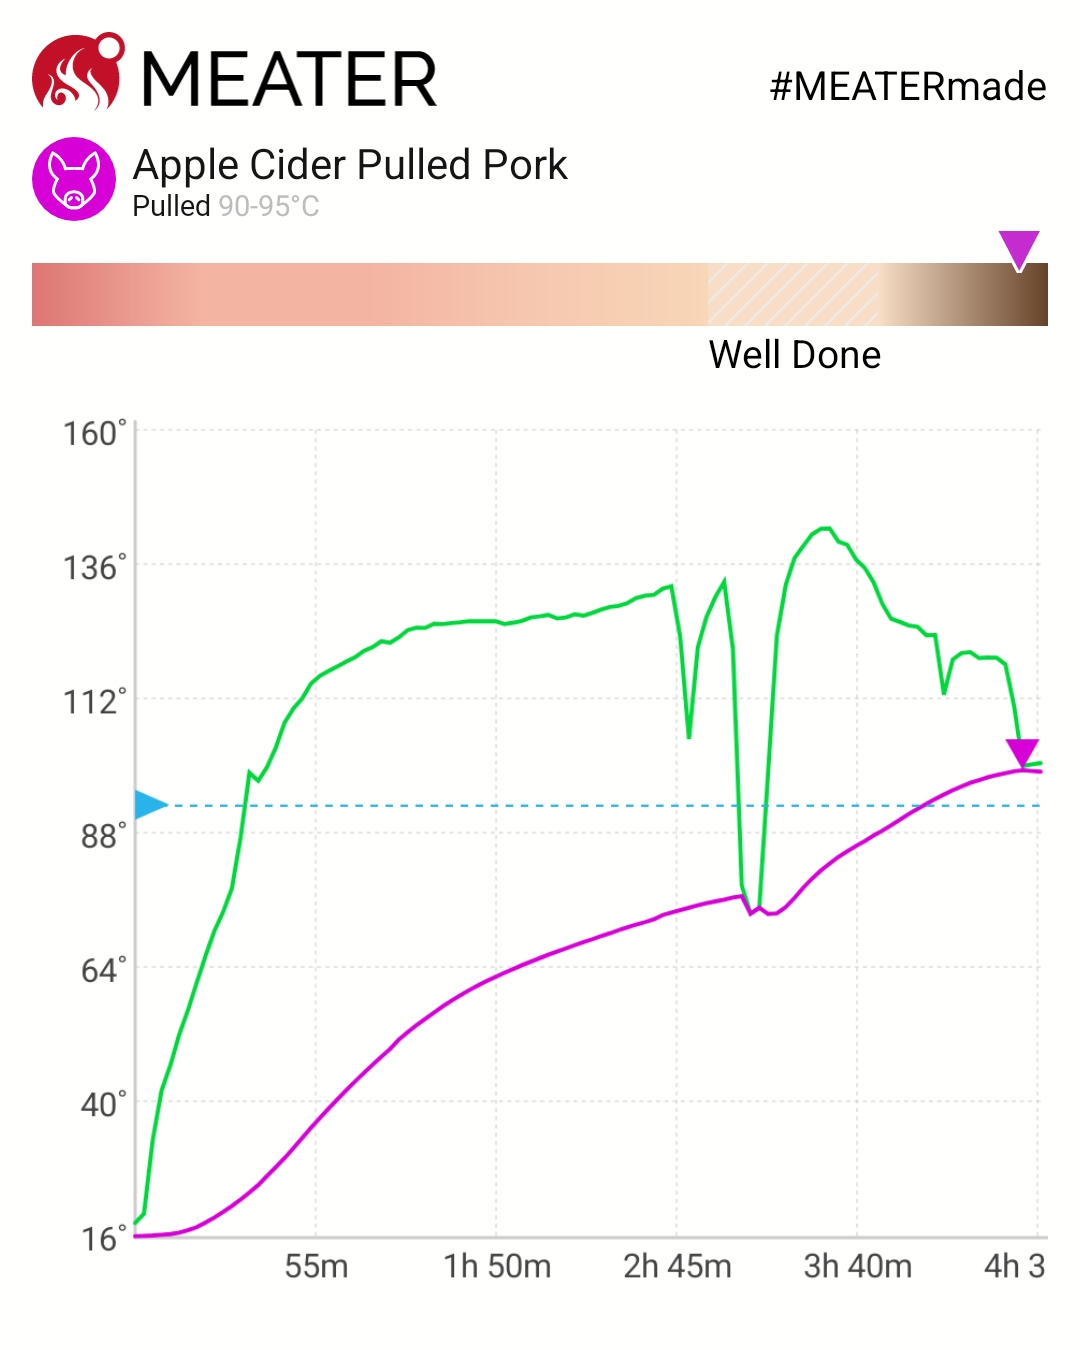This screenshot has width=1080, height=1350.
Task: Click the blue target temperature arrow
Action: pyautogui.click(x=150, y=805)
